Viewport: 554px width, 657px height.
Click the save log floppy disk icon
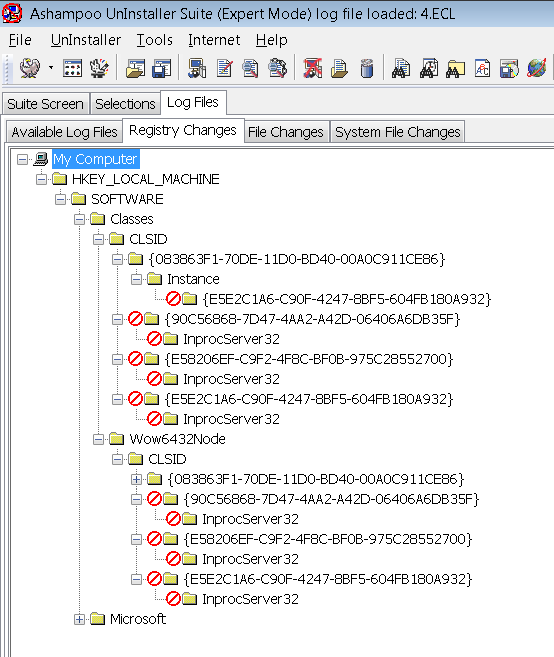click(x=162, y=68)
